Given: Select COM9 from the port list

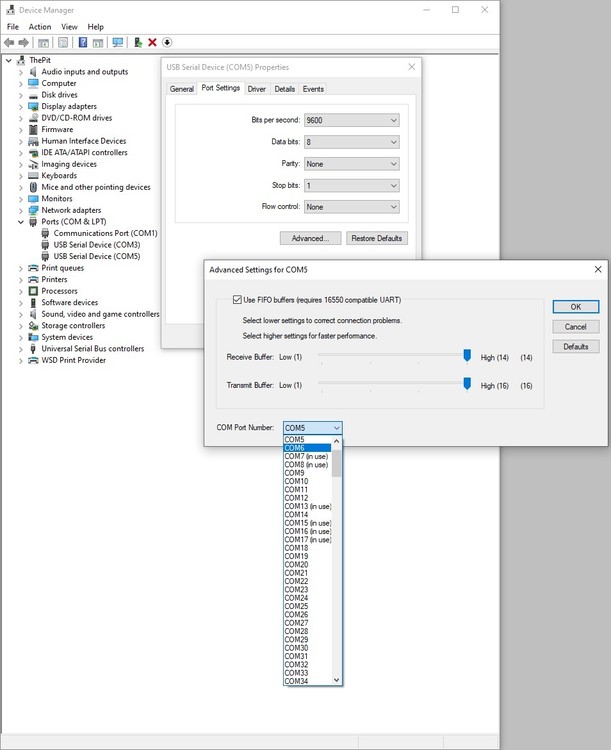Looking at the screenshot, I should [307, 473].
